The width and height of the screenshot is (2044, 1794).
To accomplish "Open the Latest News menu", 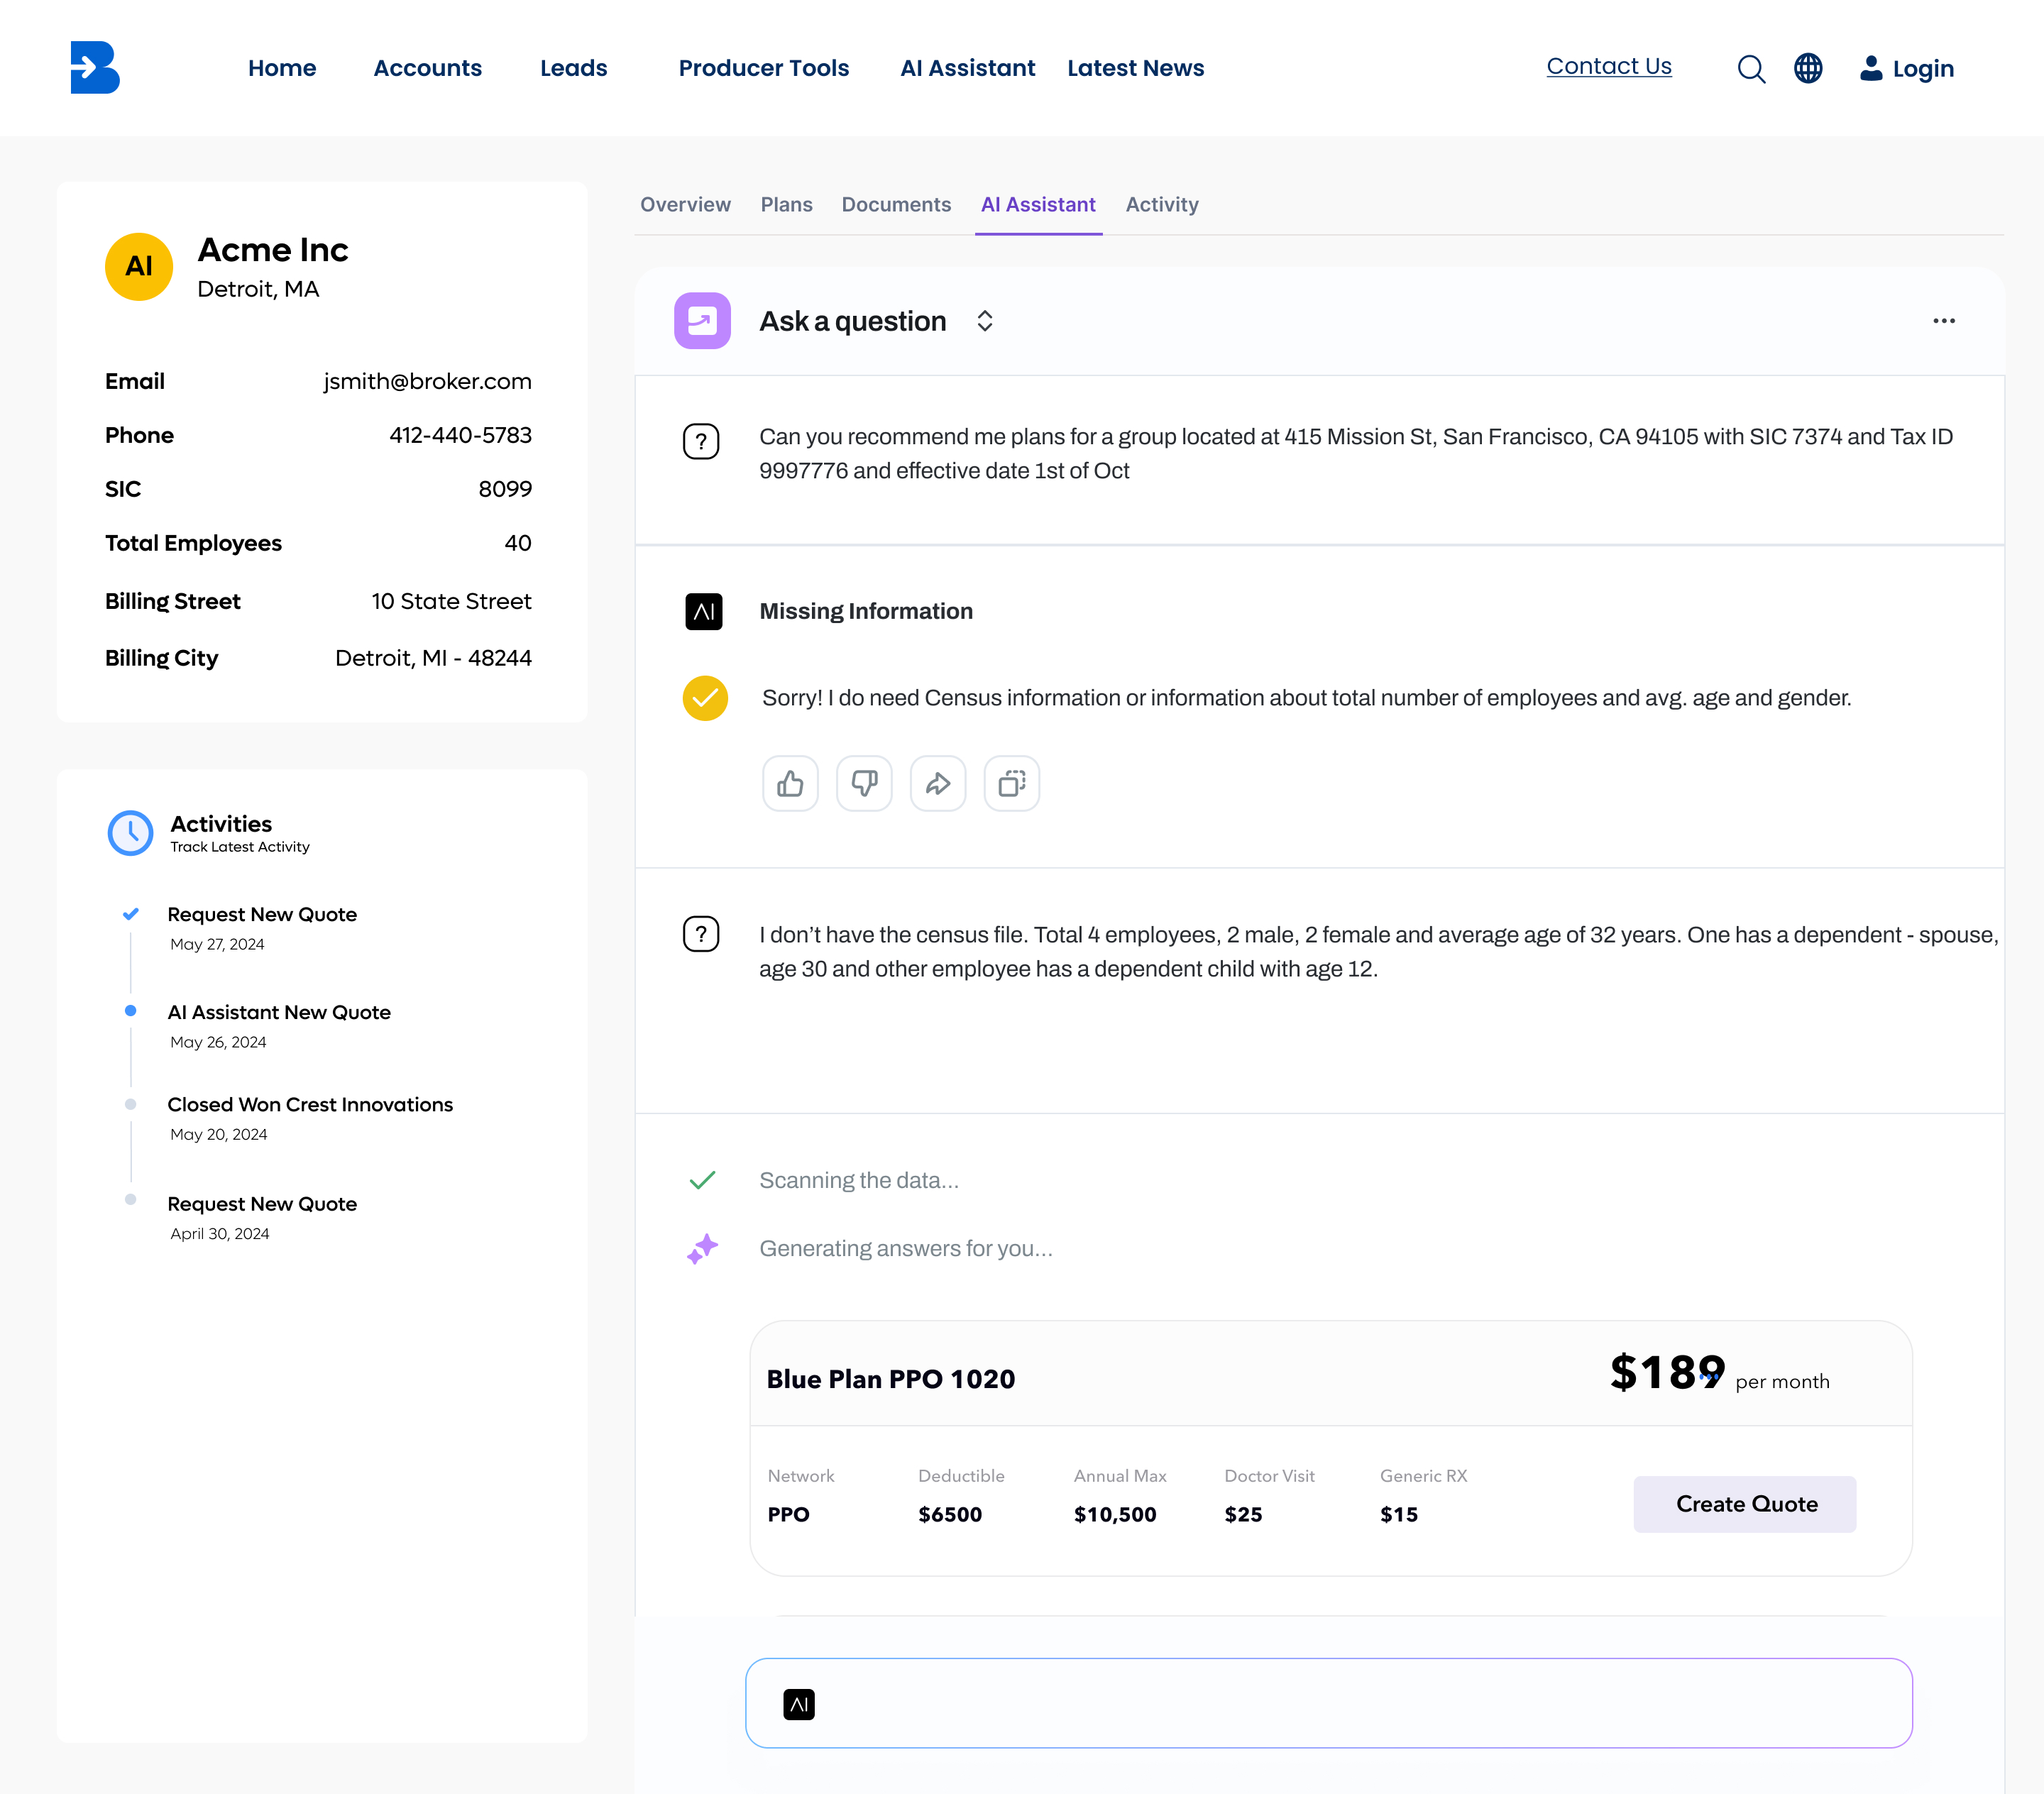I will coord(1136,68).
